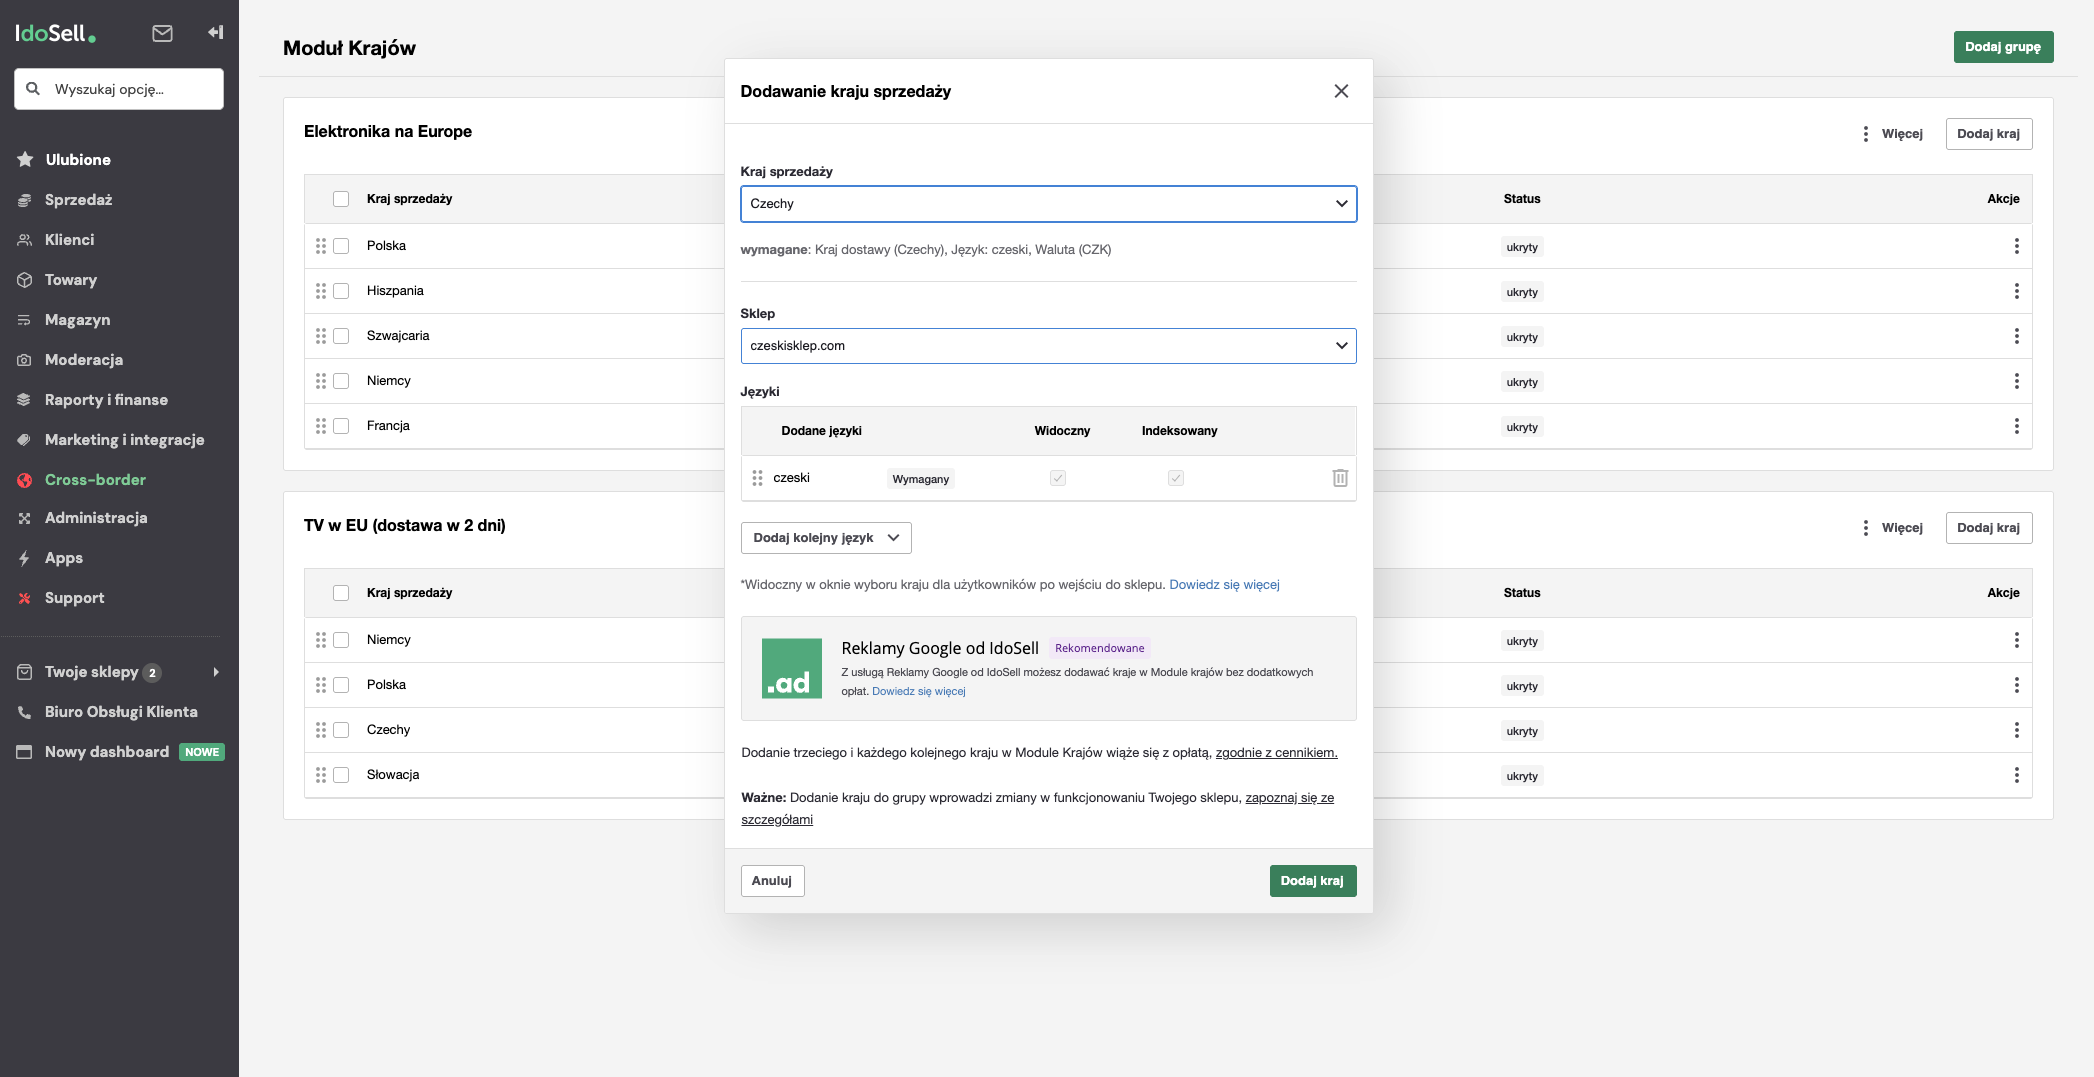Delete the czeski language with trash icon

(x=1340, y=478)
